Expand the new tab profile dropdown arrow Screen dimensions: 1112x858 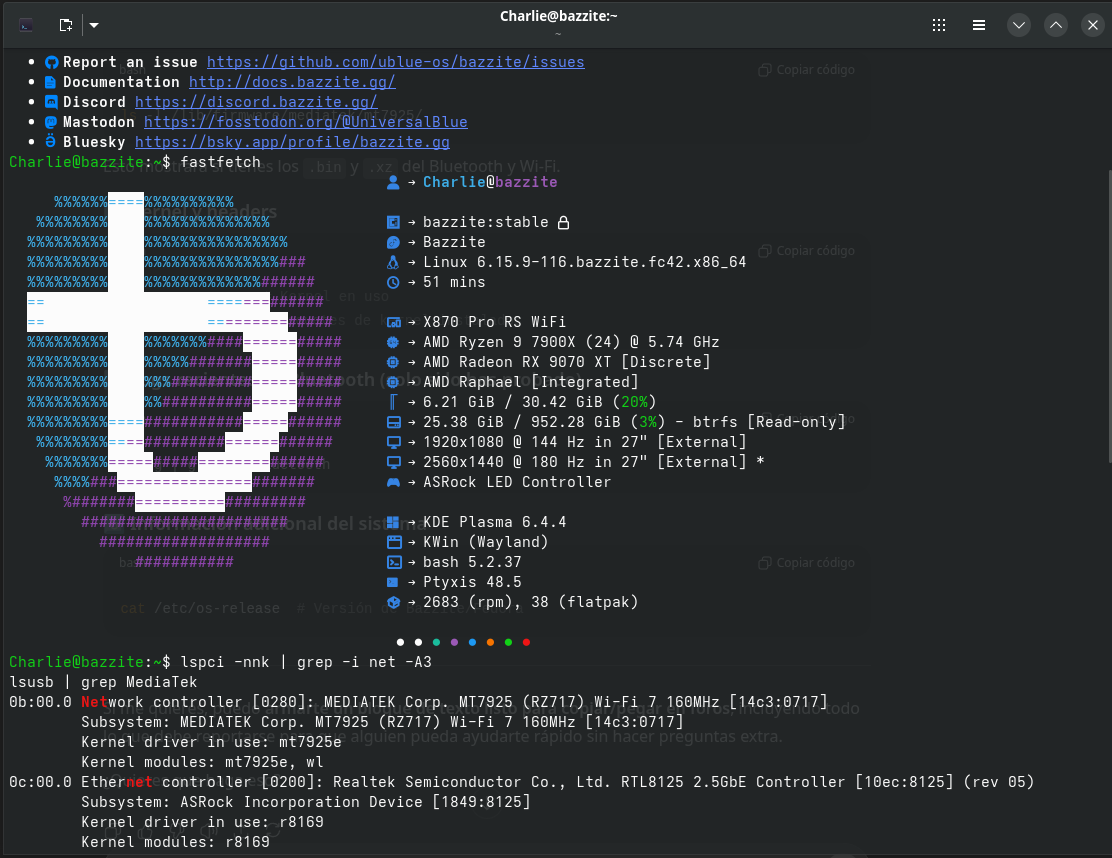(94, 26)
